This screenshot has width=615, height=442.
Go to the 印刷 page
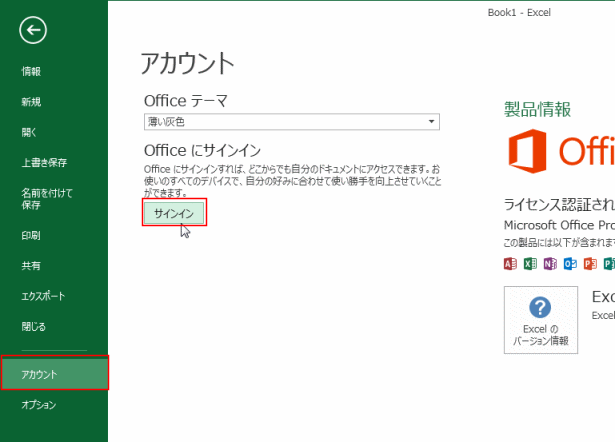coord(31,235)
